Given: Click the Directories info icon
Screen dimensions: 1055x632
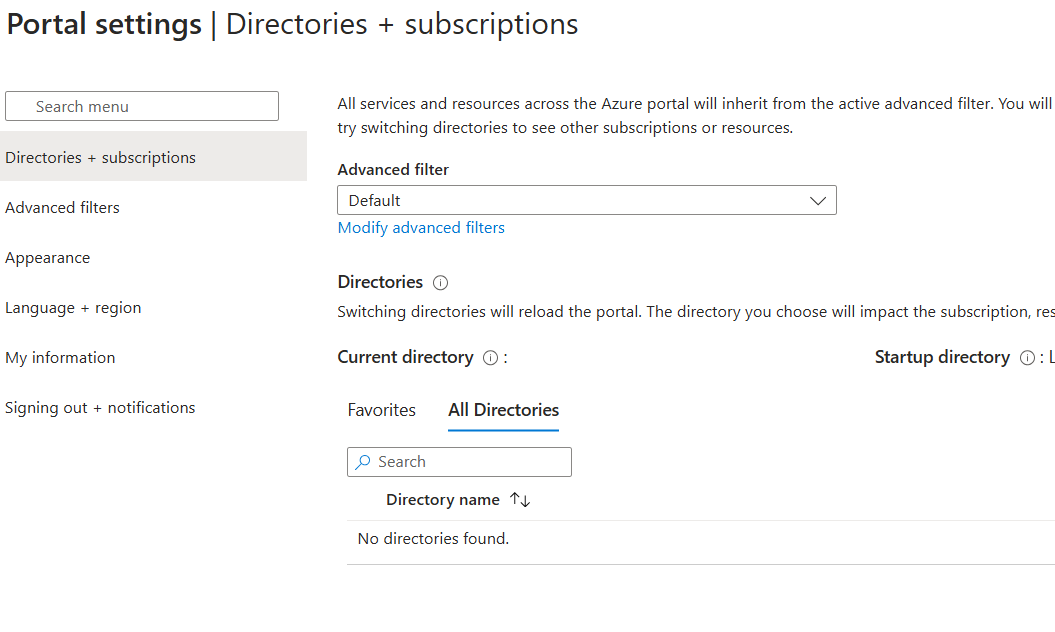Looking at the screenshot, I should click(440, 283).
